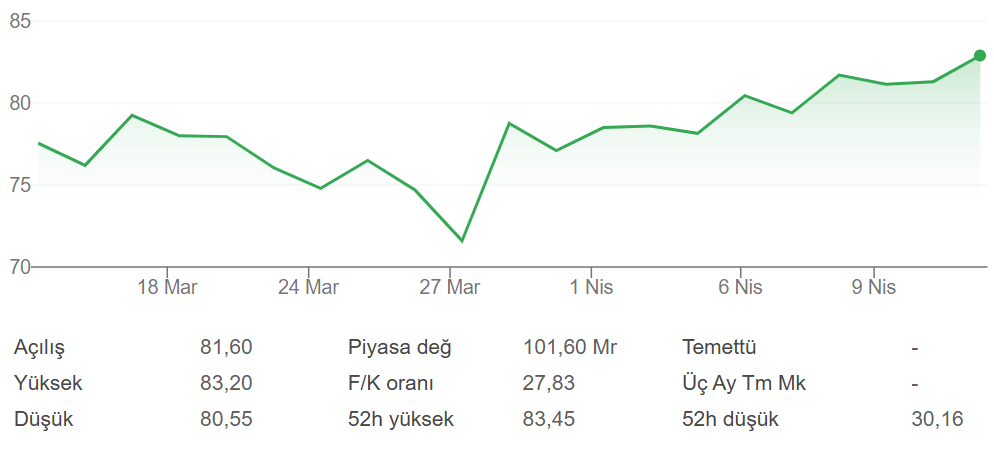The height and width of the screenshot is (450, 994).
Task: Click the Üç Ay Tm Mk label
Action: click(x=744, y=383)
